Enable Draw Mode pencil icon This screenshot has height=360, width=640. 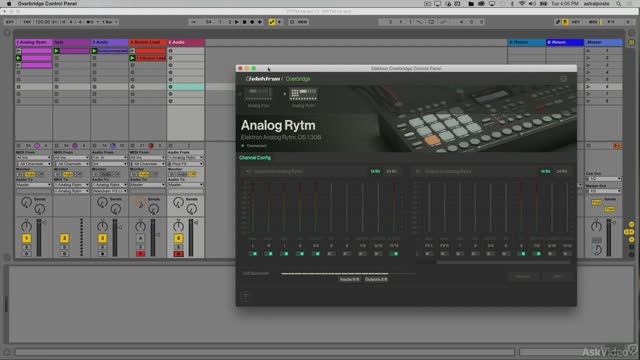558,22
